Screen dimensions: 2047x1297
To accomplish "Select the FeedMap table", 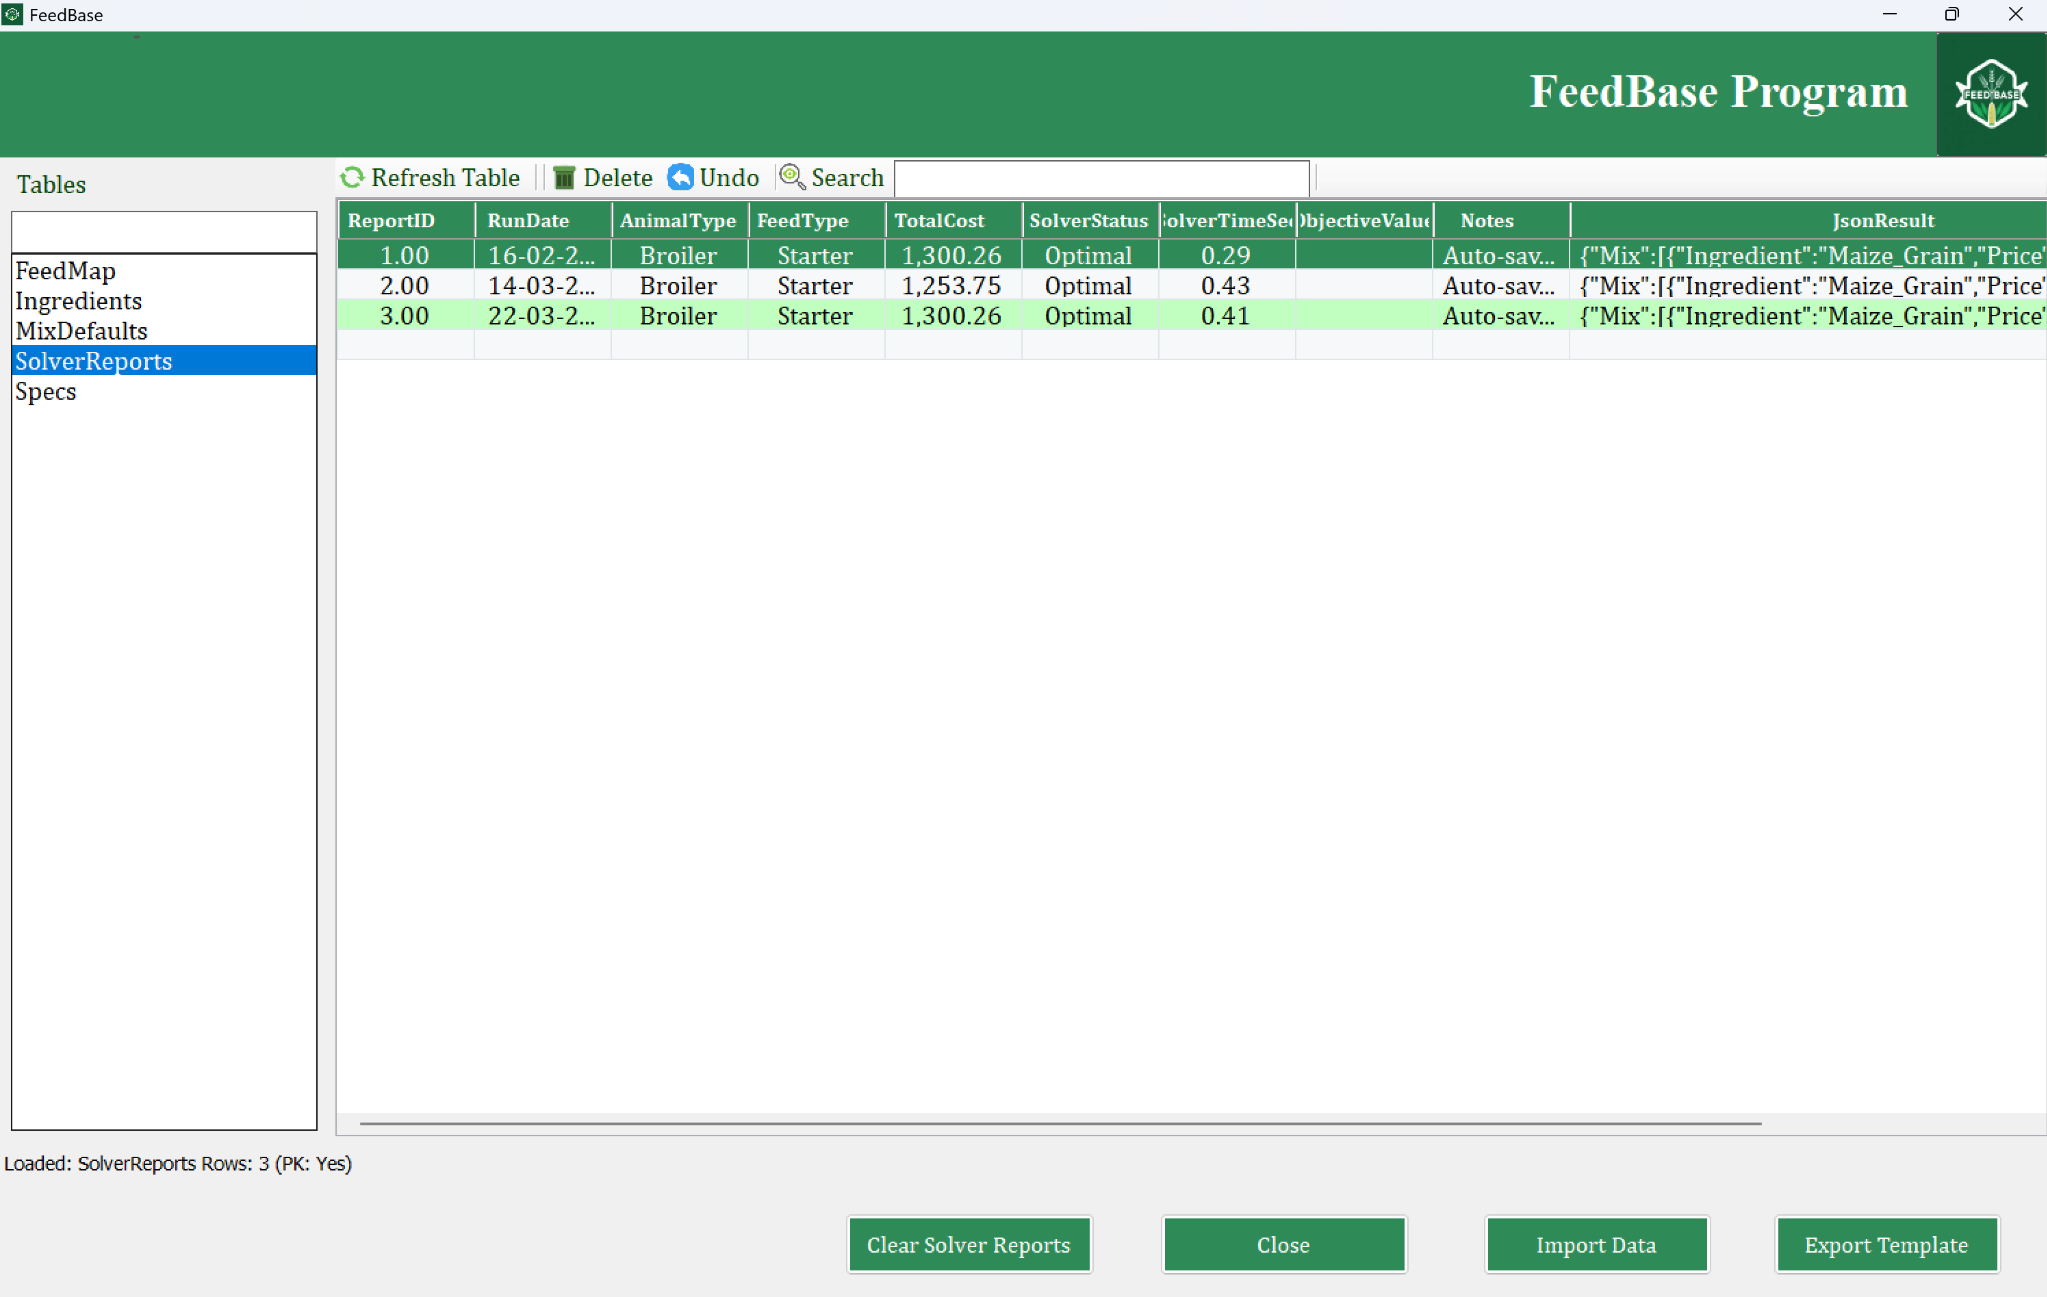I will point(66,270).
